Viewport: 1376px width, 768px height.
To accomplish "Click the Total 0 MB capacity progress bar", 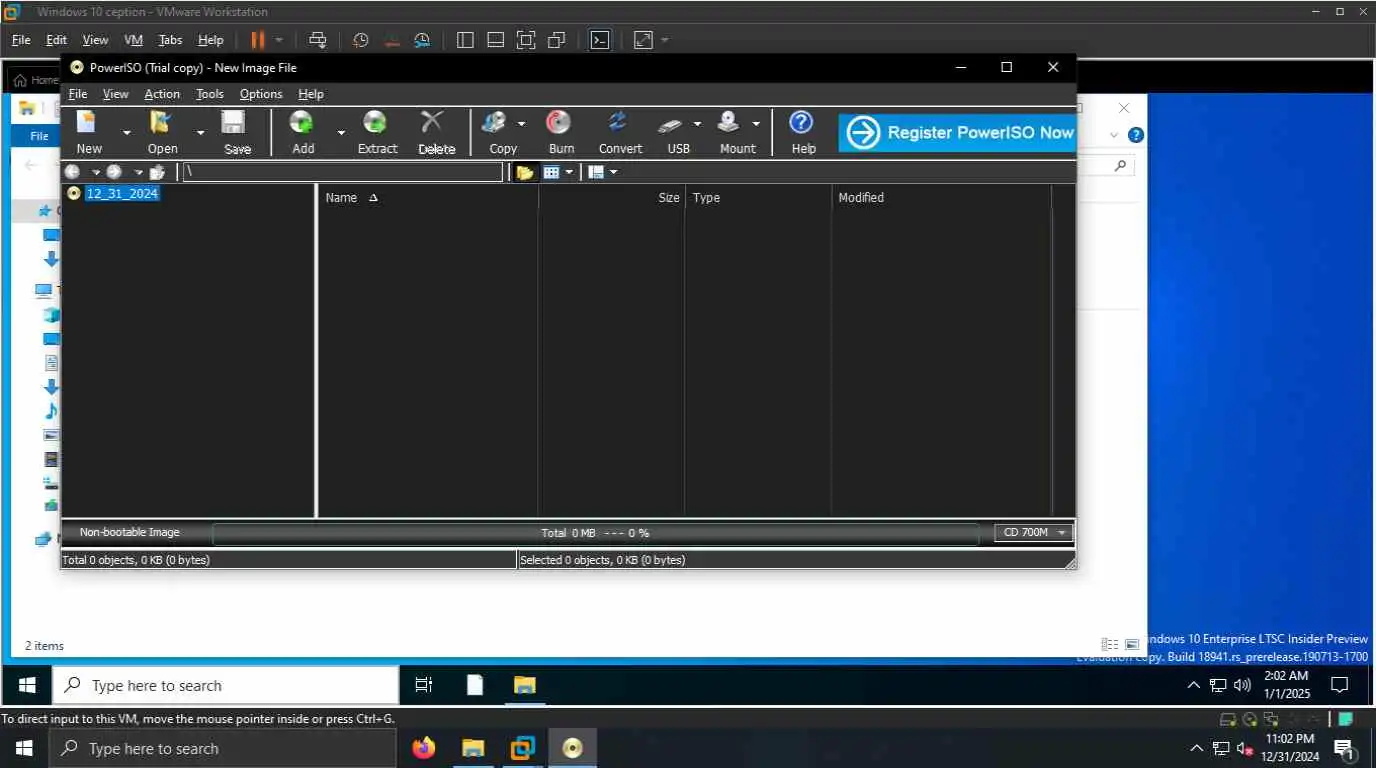I will point(595,533).
